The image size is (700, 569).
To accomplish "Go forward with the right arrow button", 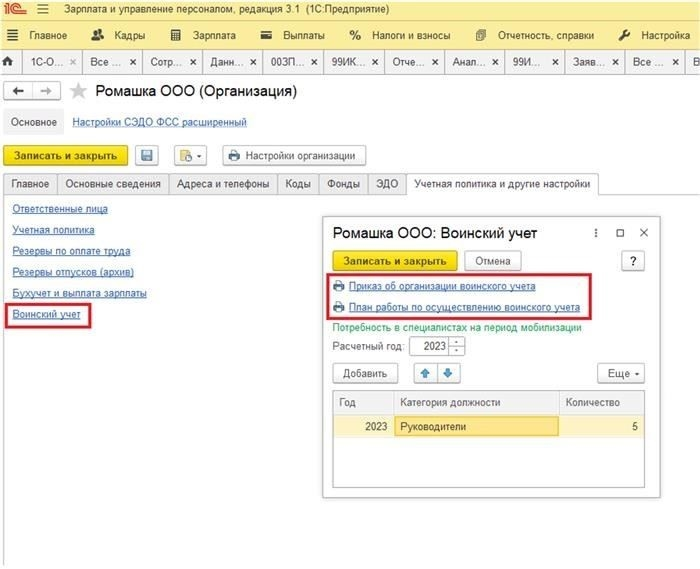I will click(x=46, y=91).
